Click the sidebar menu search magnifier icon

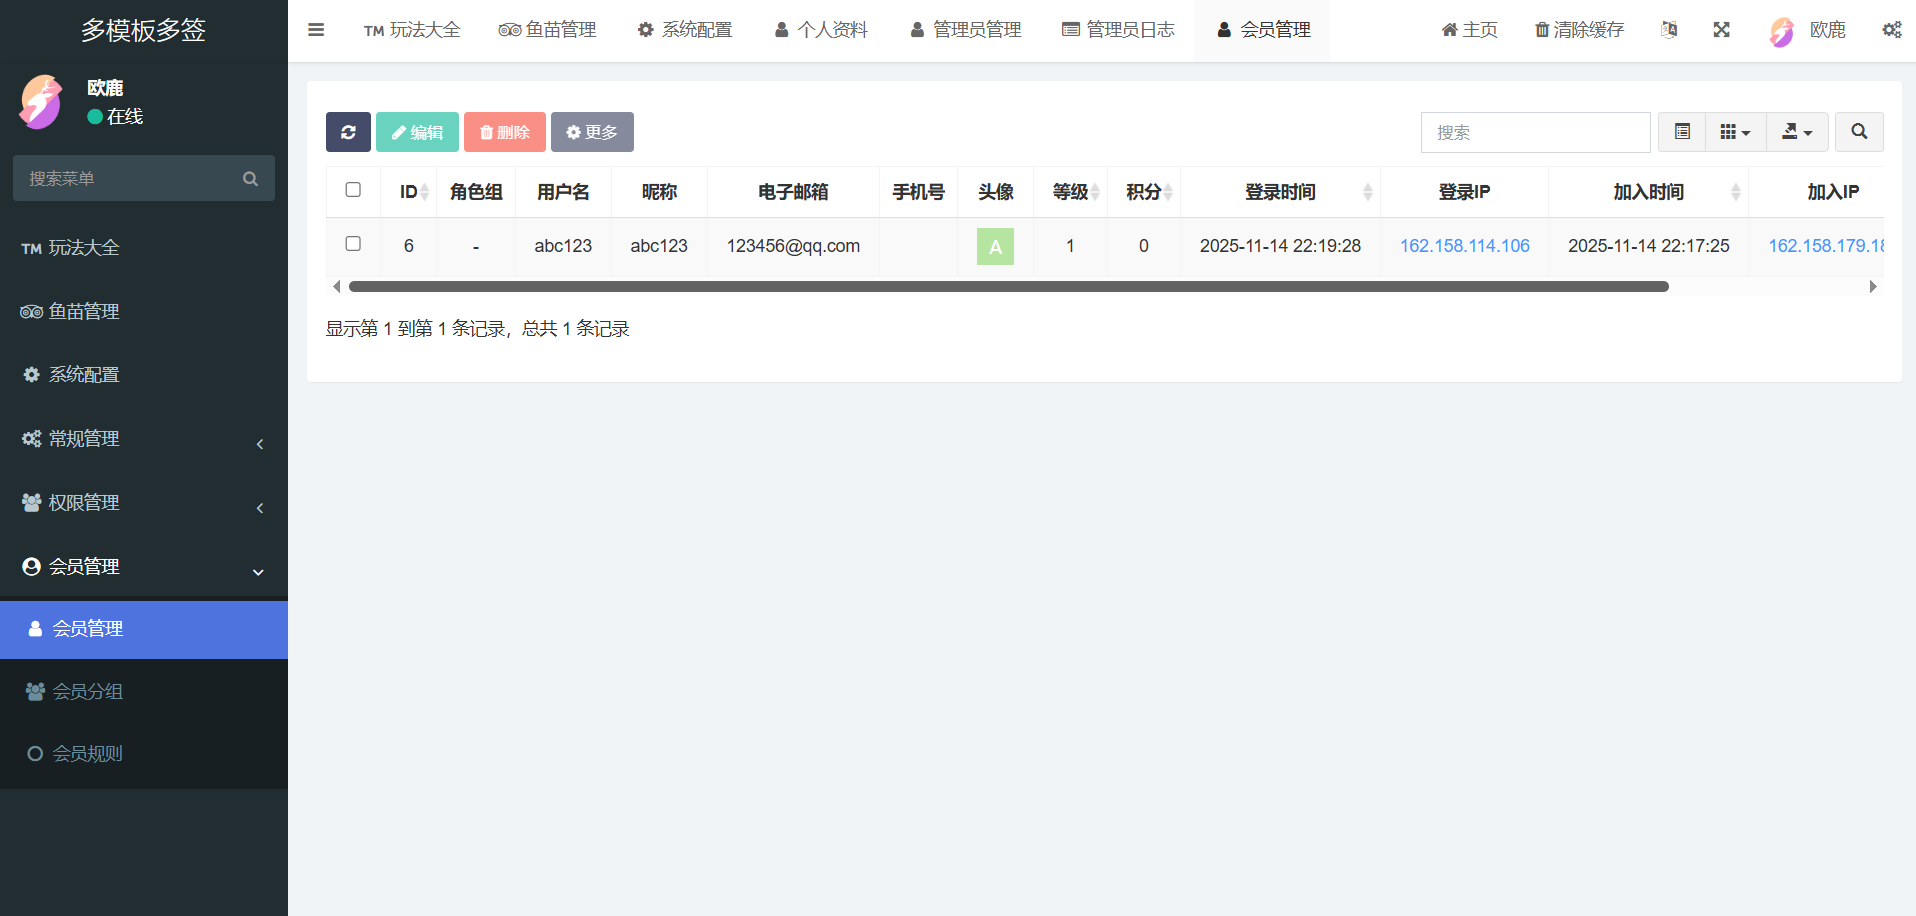(x=250, y=179)
